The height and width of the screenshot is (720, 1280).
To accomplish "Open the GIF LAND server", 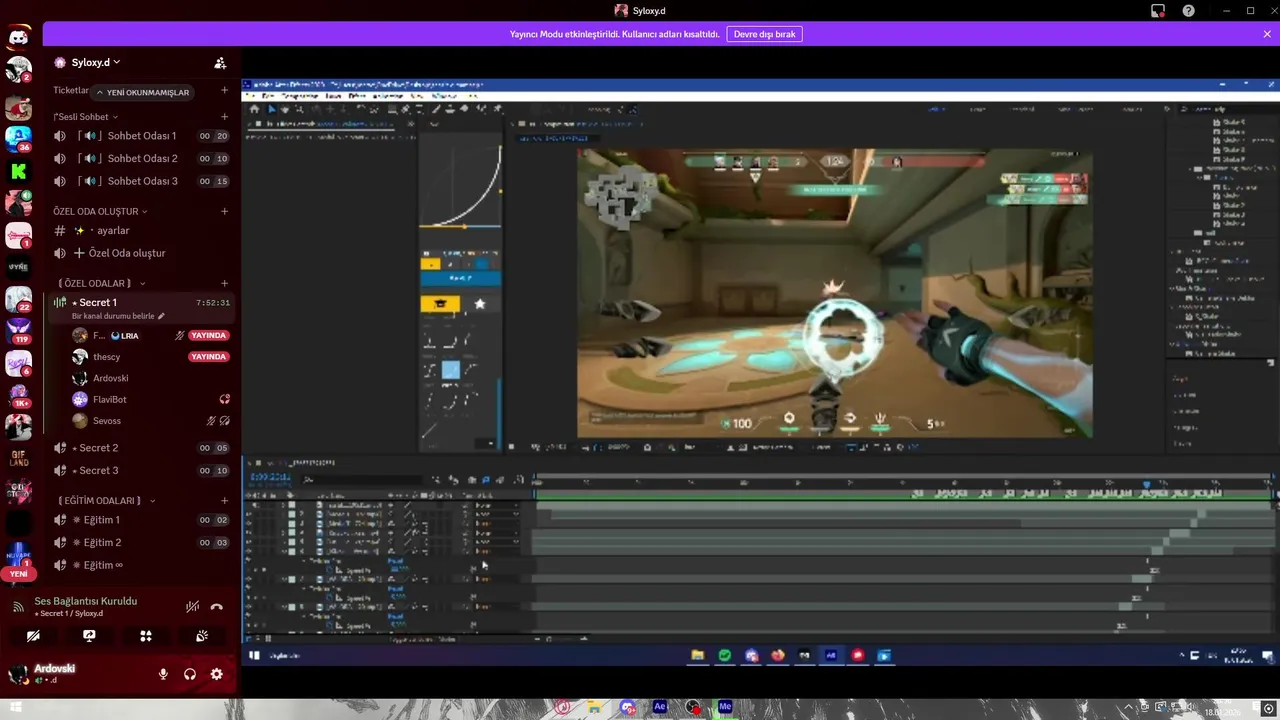I will [18, 460].
